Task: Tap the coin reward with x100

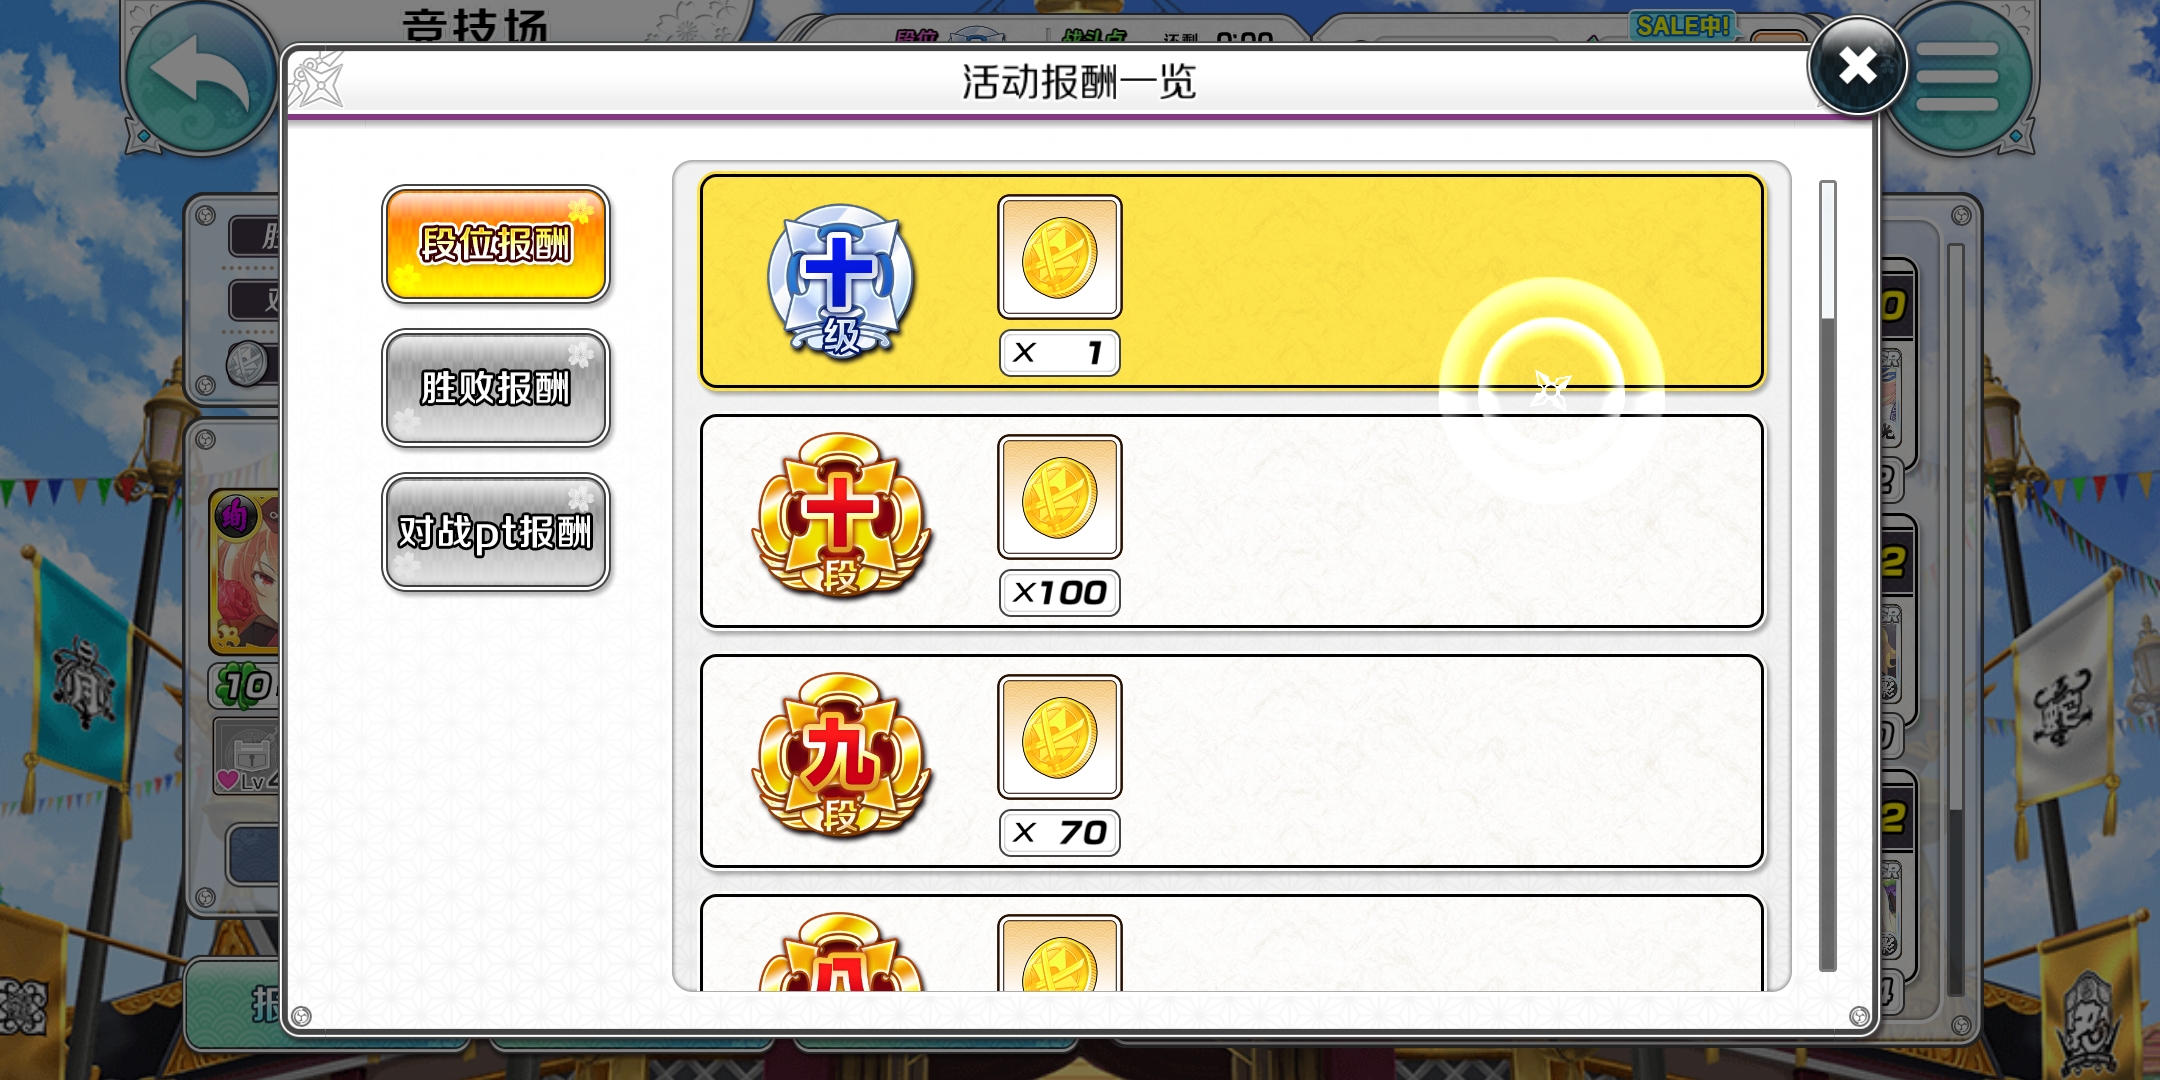Action: coord(1060,498)
